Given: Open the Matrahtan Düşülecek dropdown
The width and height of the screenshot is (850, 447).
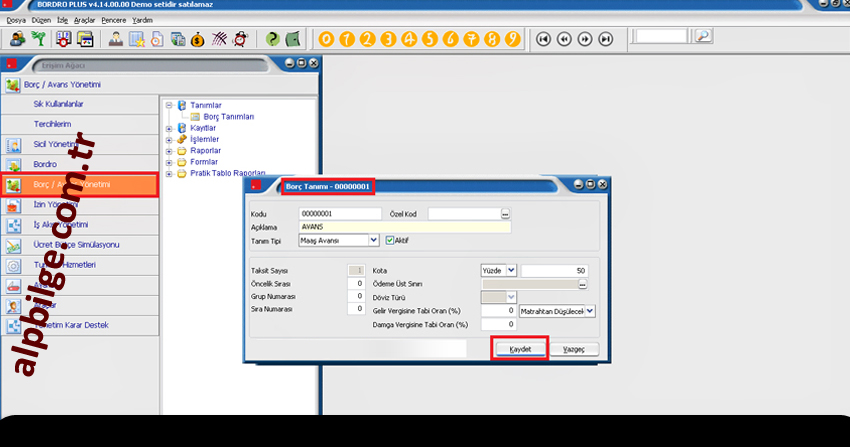Looking at the screenshot, I should pos(589,311).
